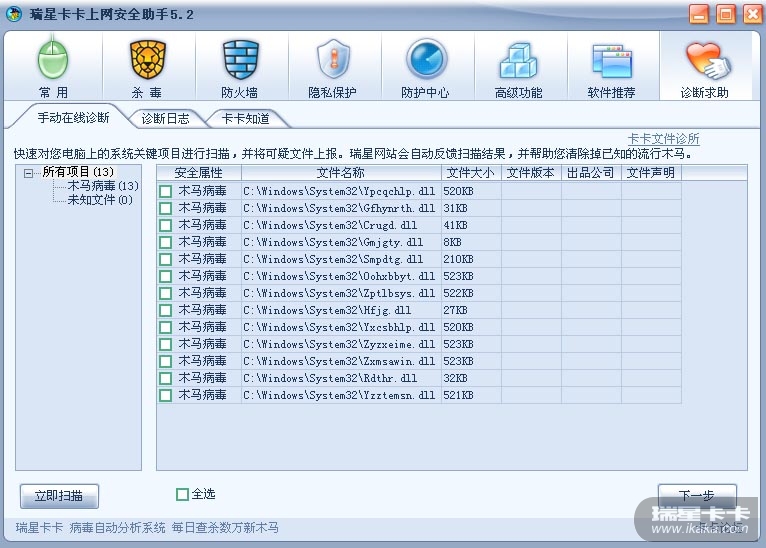Sort by the 文件声明 column header
Image resolution: width=766 pixels, height=548 pixels.
pos(651,173)
